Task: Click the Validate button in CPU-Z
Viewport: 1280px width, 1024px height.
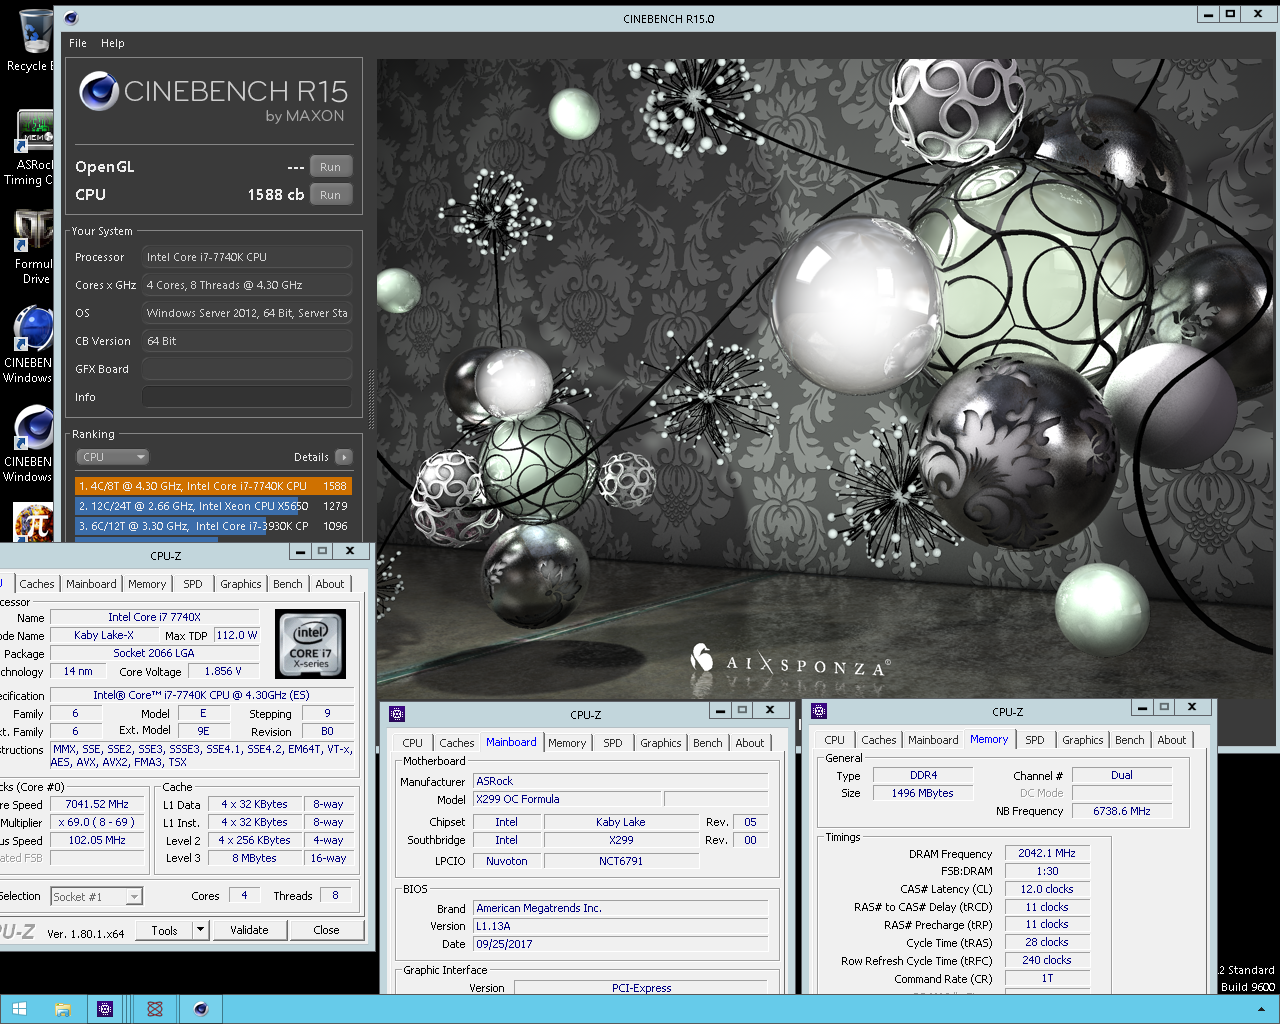Action: click(x=249, y=930)
